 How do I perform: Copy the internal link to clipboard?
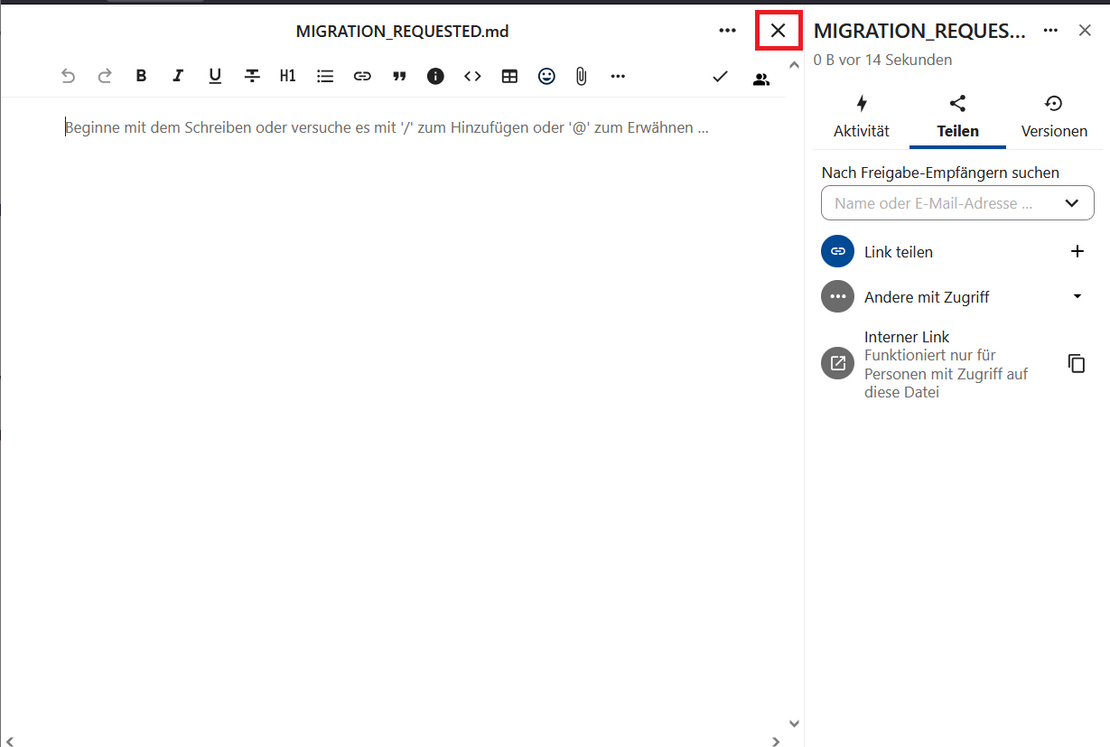tap(1076, 364)
